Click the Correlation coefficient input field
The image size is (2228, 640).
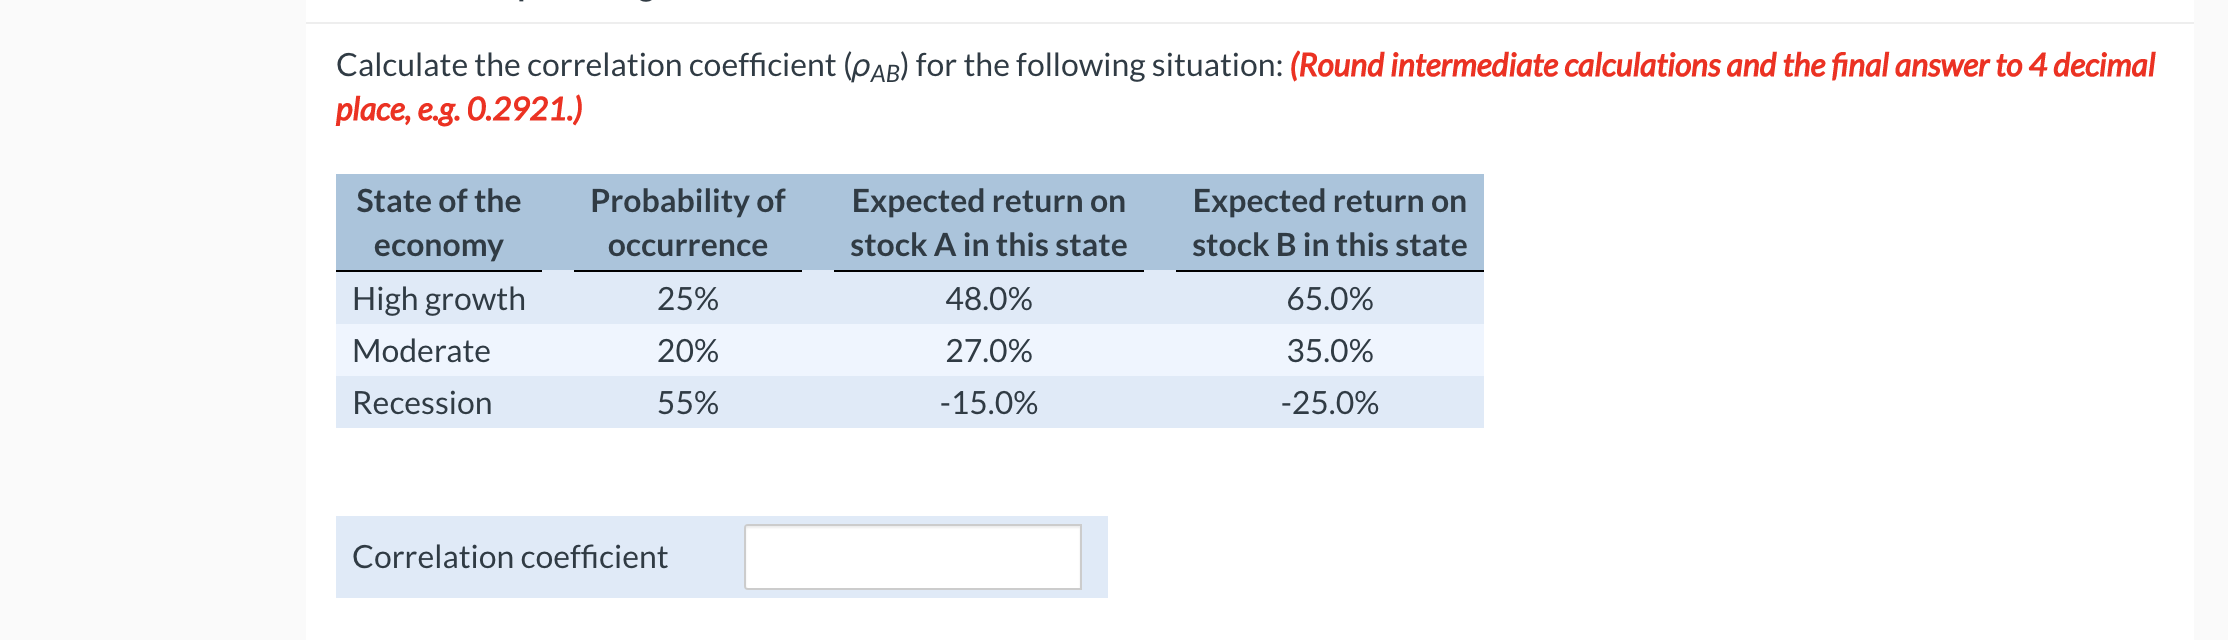(912, 556)
